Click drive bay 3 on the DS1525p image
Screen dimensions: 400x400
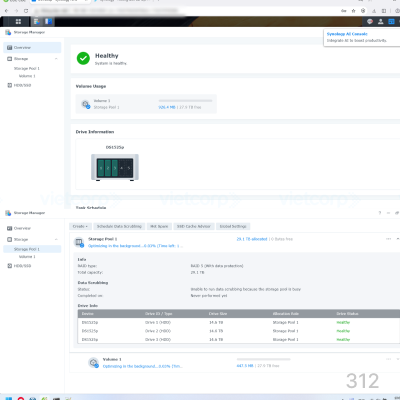[x=115, y=168]
